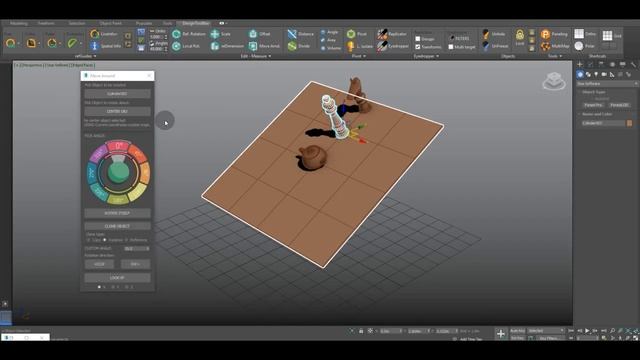
Task: Open the Create tab plus icon in command panel
Action: coord(580,64)
